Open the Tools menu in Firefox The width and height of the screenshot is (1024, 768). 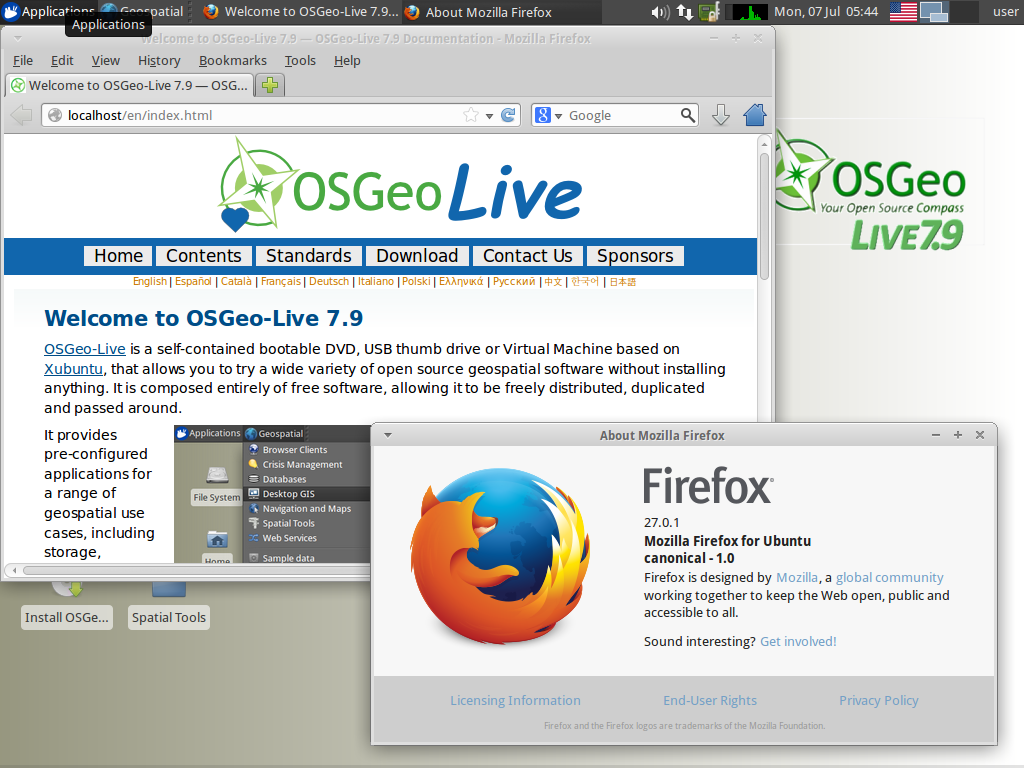coord(300,61)
